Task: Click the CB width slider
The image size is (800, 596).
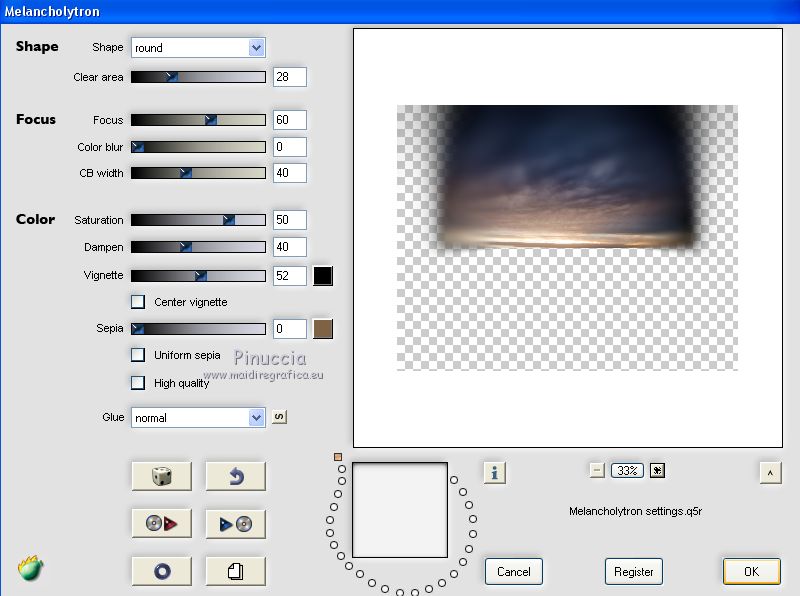Action: click(198, 173)
